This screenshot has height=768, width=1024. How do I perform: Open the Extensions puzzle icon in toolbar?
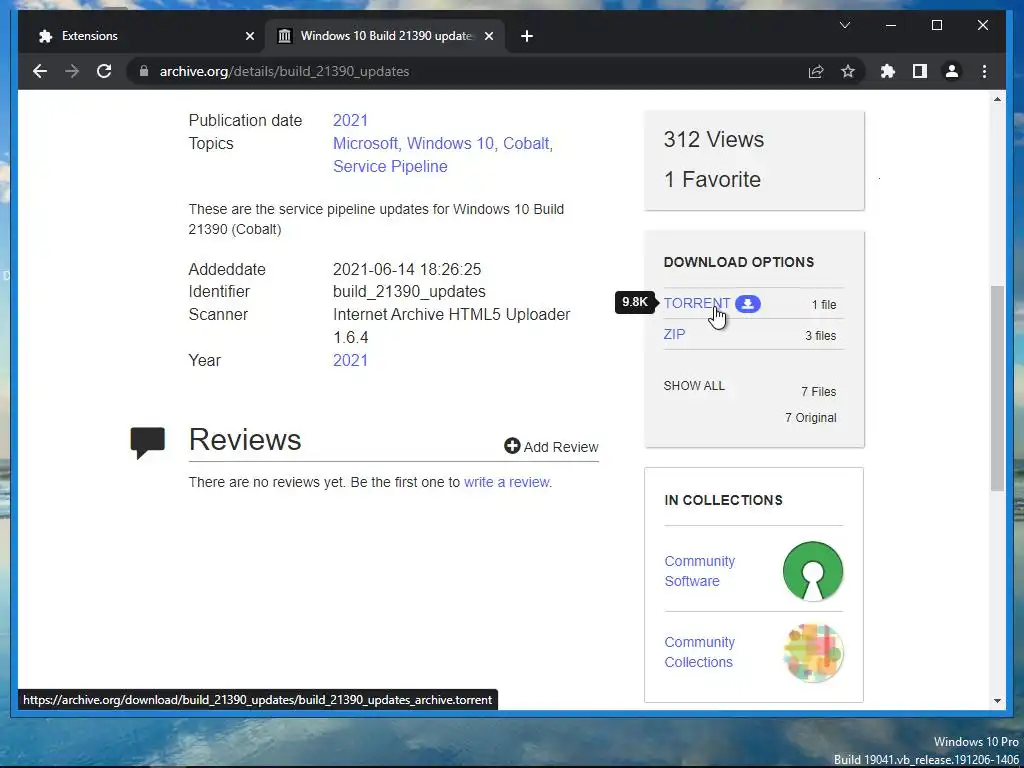tap(888, 71)
